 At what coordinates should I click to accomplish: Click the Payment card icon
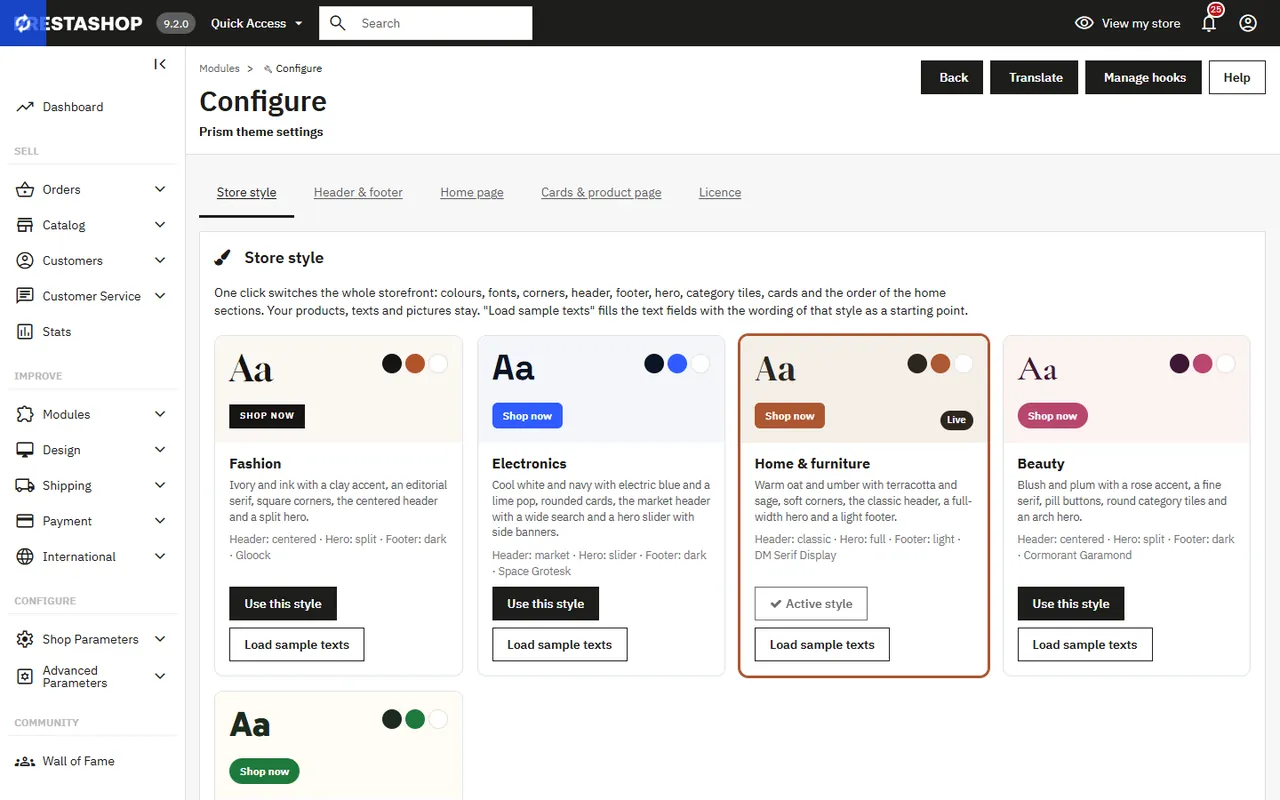25,521
